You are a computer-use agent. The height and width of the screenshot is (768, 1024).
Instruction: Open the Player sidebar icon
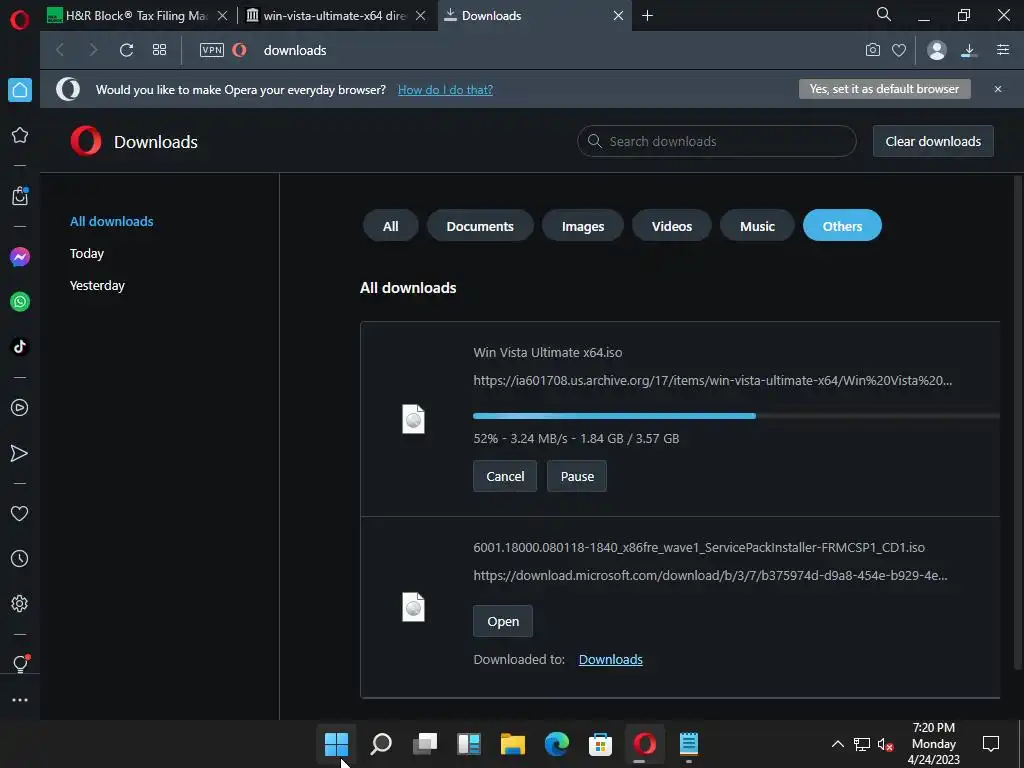20,408
